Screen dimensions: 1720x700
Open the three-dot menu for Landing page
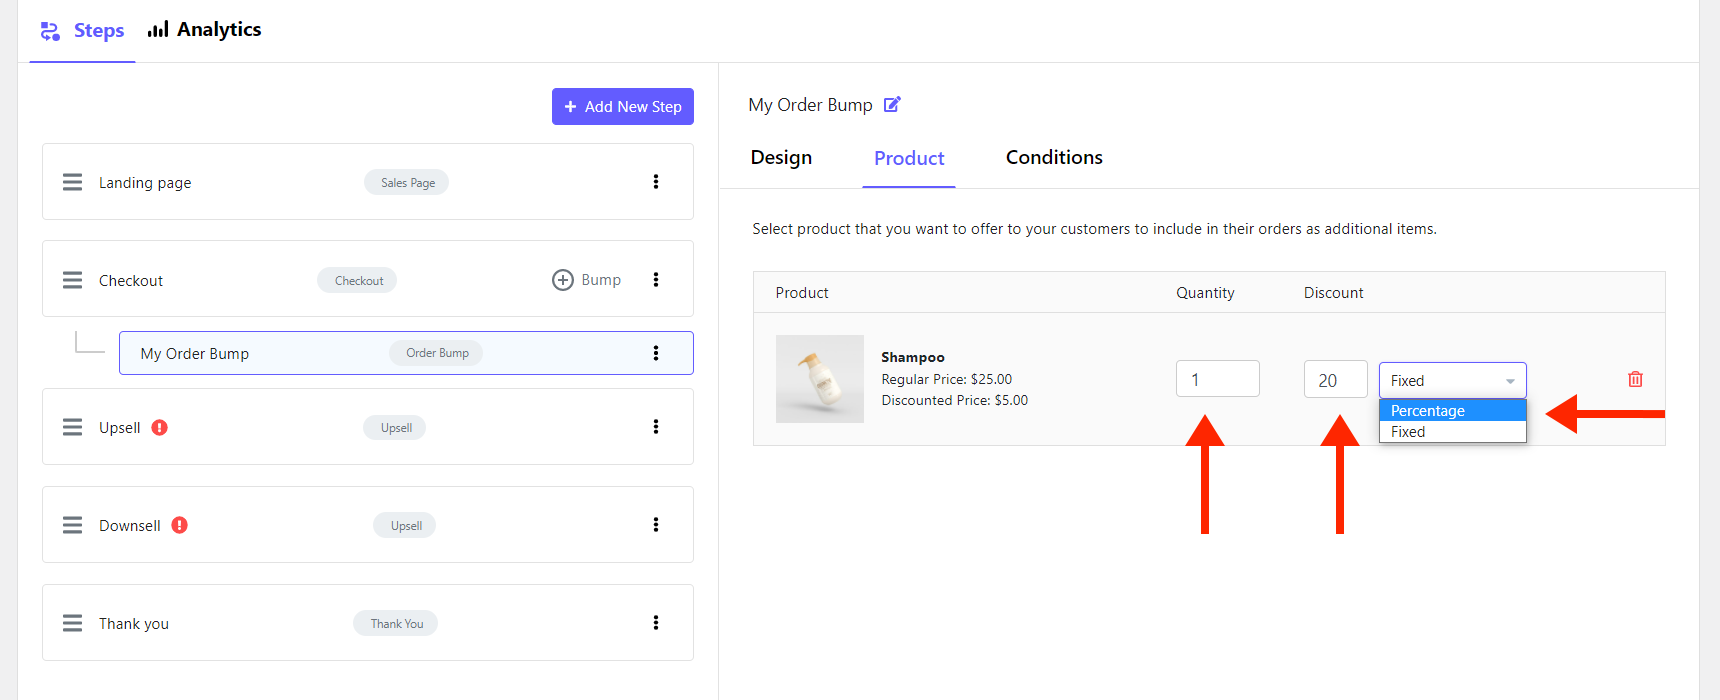pos(656,182)
